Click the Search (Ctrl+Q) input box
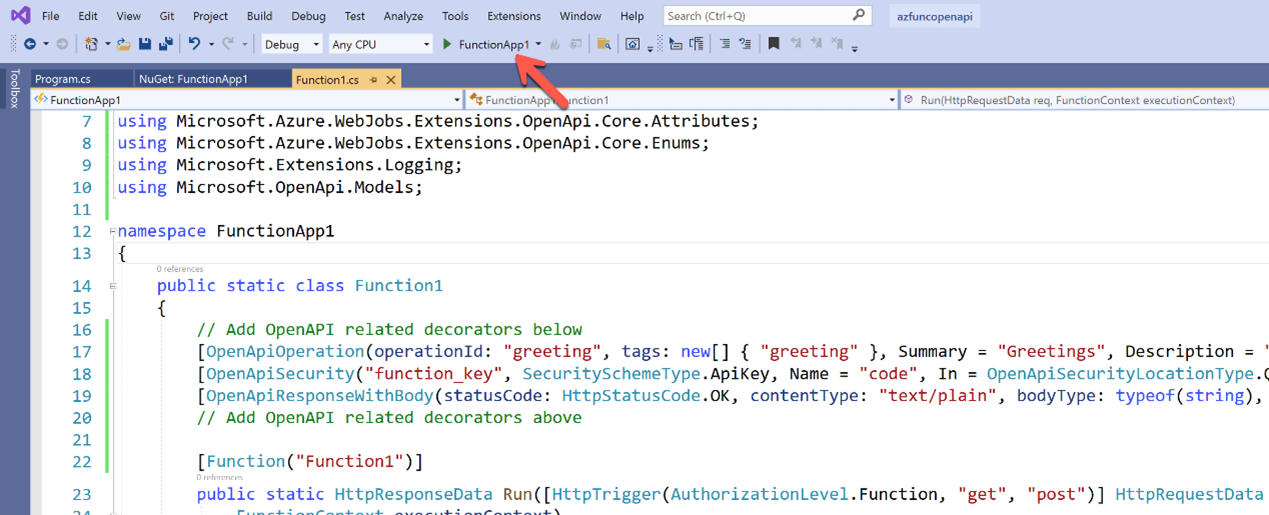 (x=767, y=15)
